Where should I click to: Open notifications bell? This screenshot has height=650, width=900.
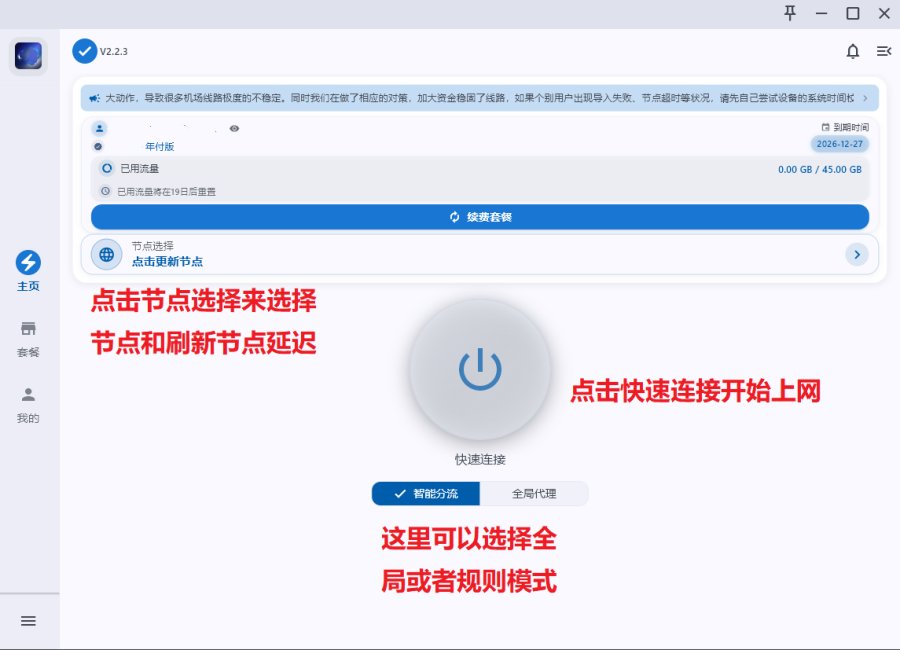852,52
